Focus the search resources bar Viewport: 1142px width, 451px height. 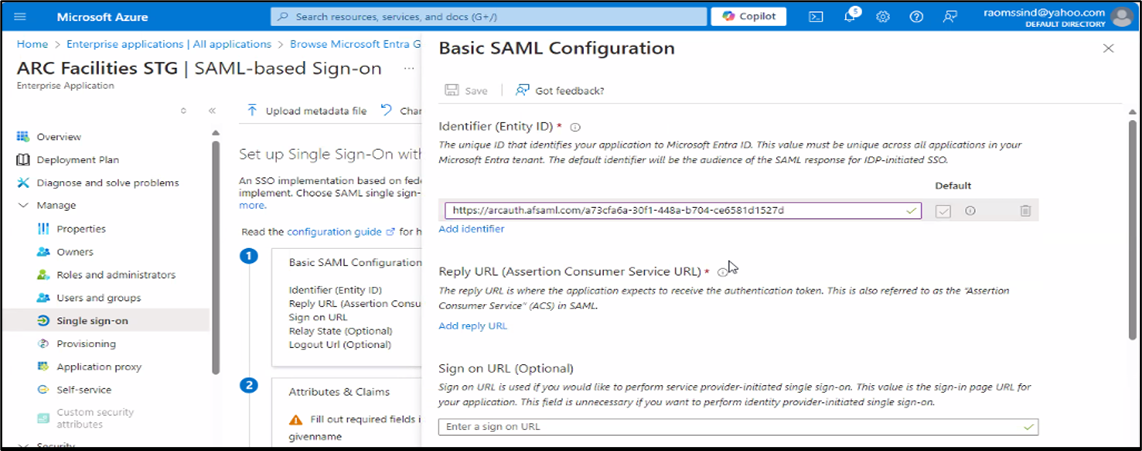[x=489, y=16]
